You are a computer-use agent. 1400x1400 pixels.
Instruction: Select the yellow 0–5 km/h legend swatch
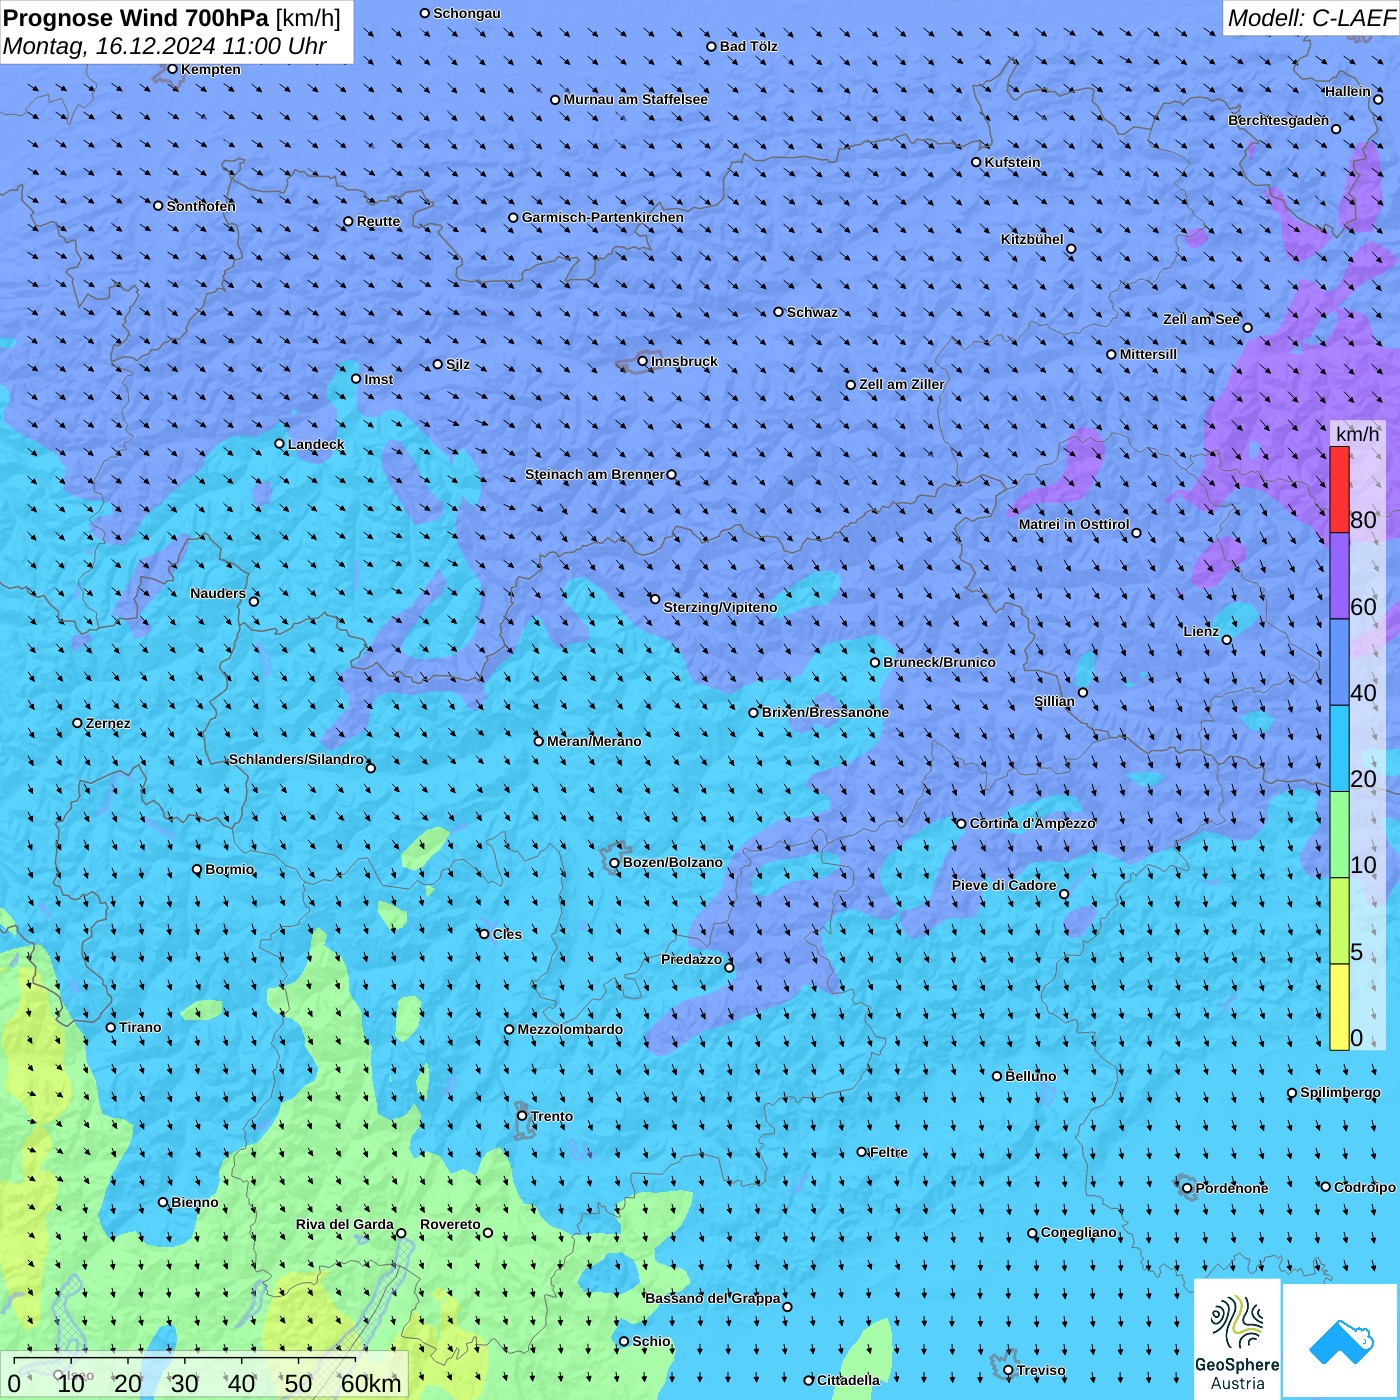coord(1339,1007)
